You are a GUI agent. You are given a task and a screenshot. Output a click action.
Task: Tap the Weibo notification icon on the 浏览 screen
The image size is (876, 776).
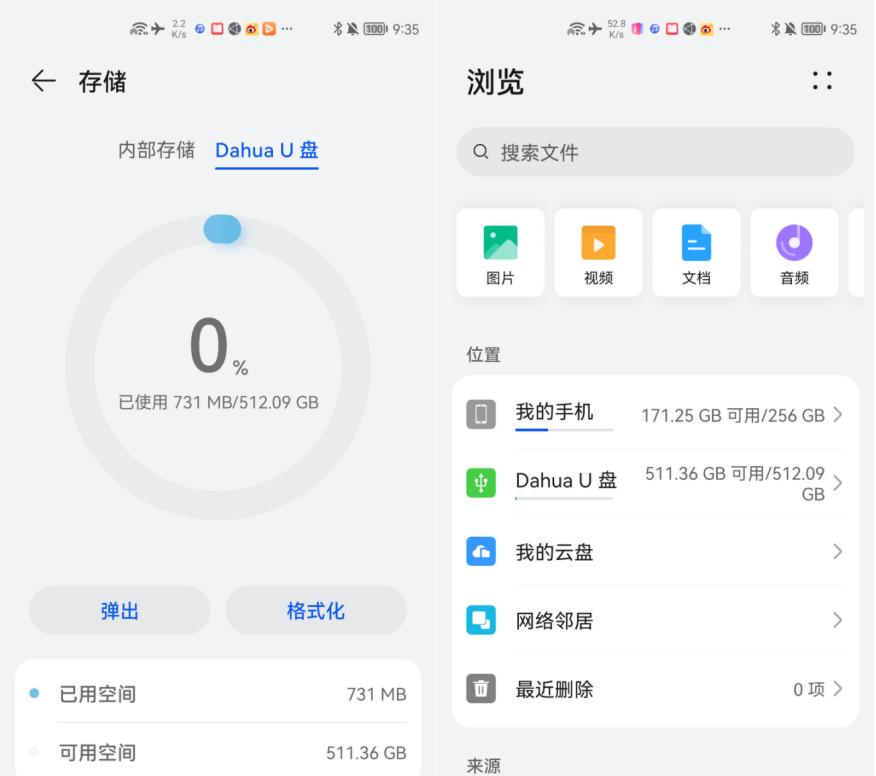pyautogui.click(x=706, y=28)
